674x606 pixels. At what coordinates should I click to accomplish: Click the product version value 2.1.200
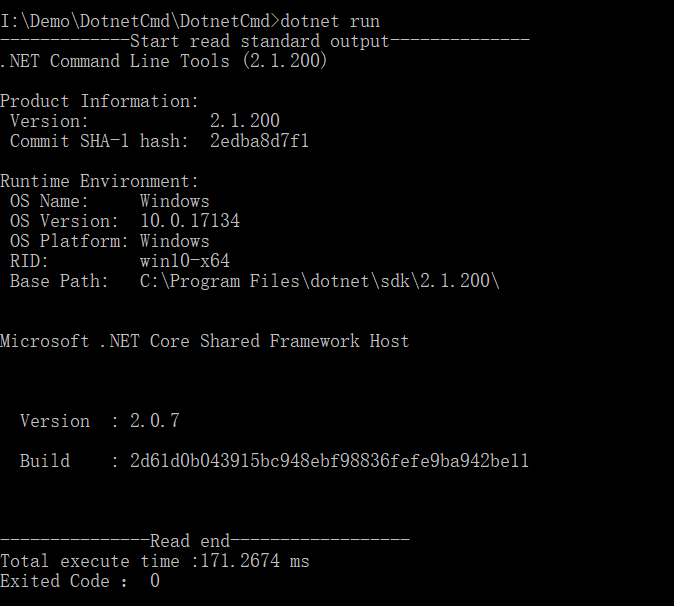point(245,121)
